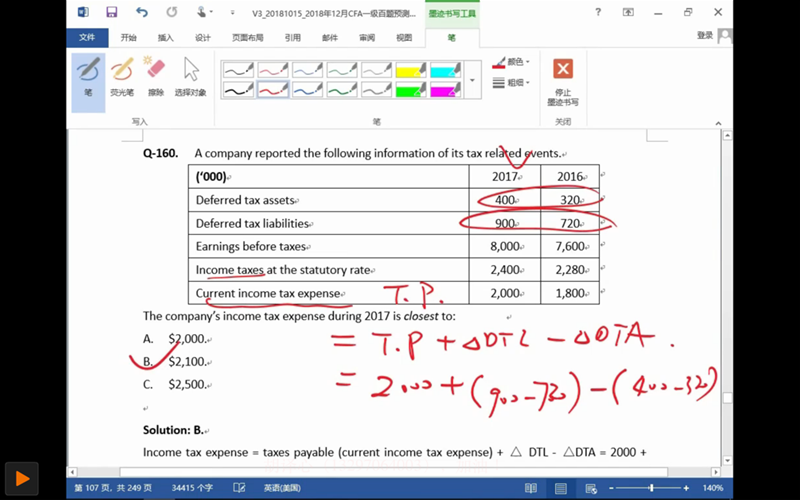Image resolution: width=800 pixels, height=500 pixels.
Task: Click zoom out minus button
Action: pos(611,488)
